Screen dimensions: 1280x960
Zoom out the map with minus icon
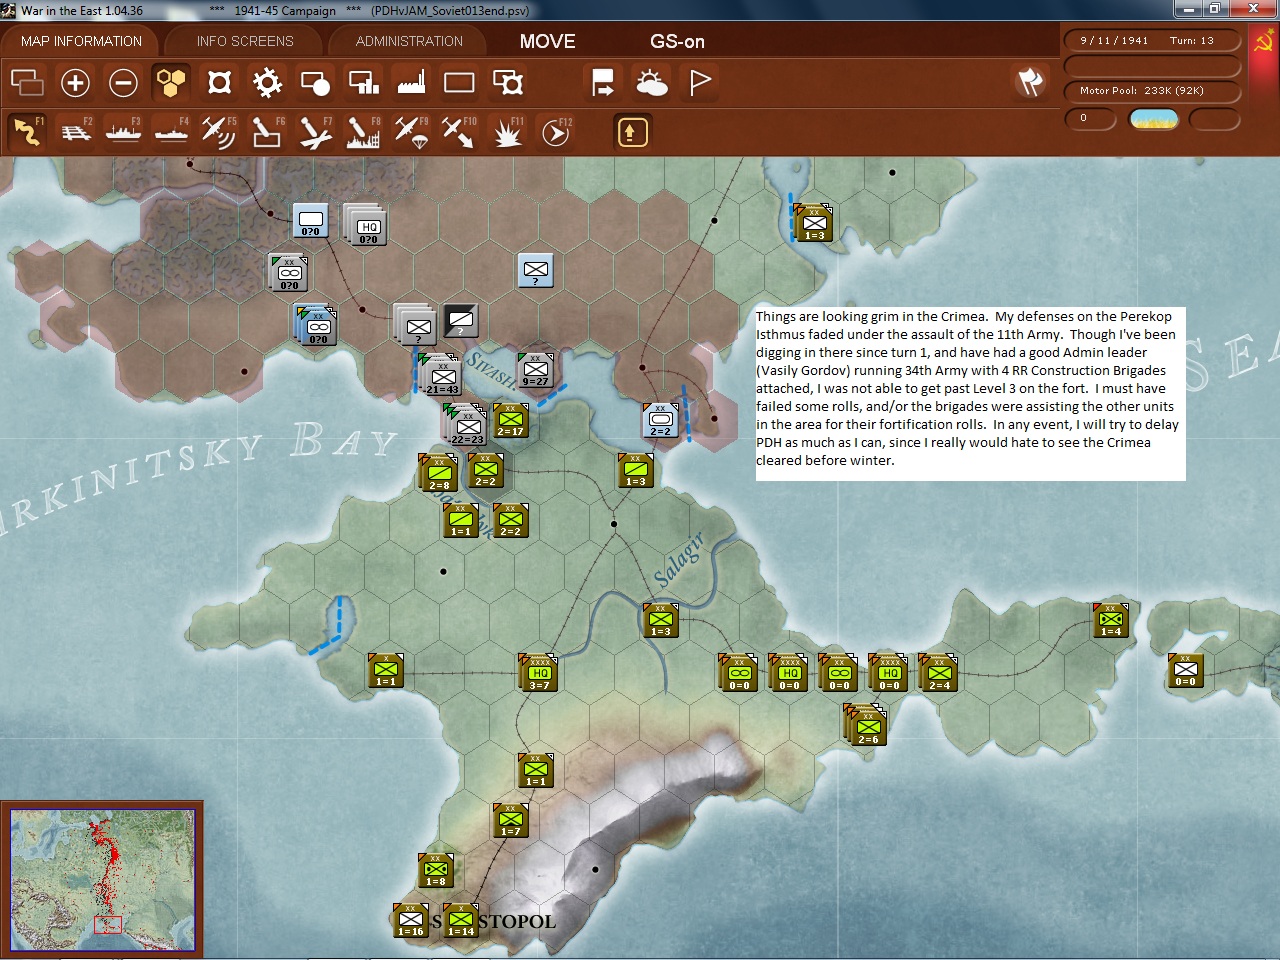(123, 82)
